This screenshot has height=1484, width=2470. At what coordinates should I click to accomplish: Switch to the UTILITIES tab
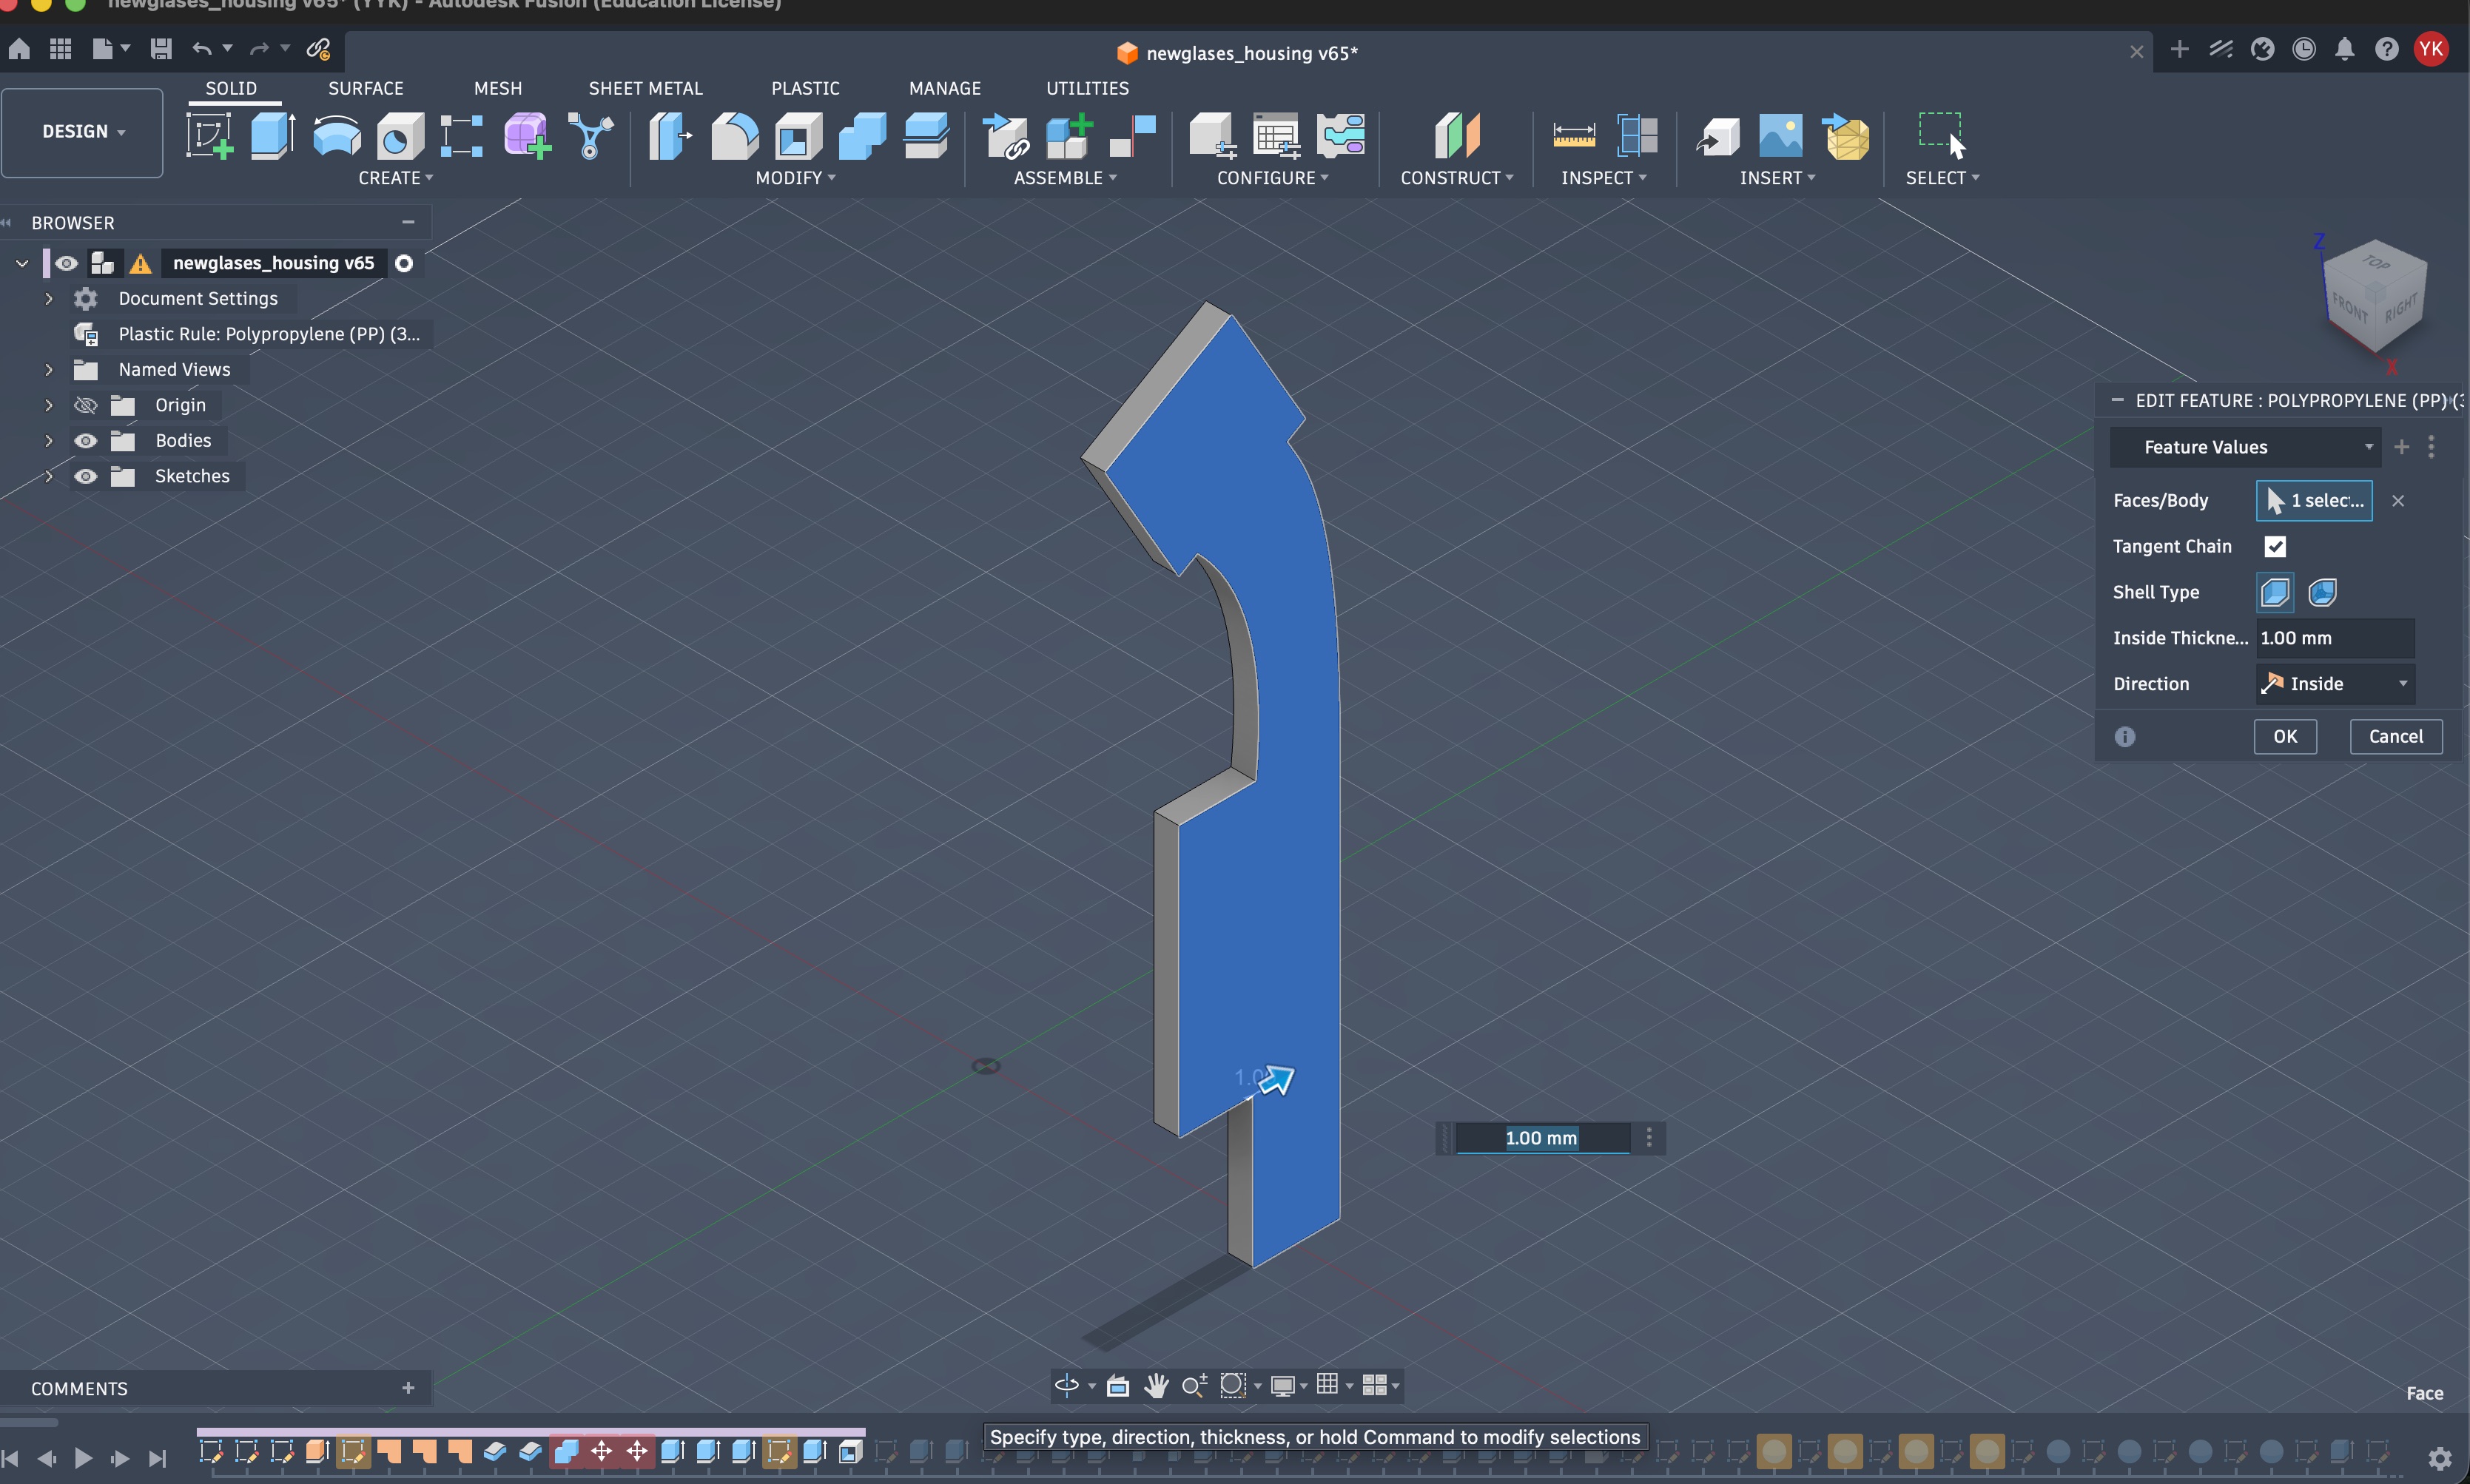pos(1087,89)
